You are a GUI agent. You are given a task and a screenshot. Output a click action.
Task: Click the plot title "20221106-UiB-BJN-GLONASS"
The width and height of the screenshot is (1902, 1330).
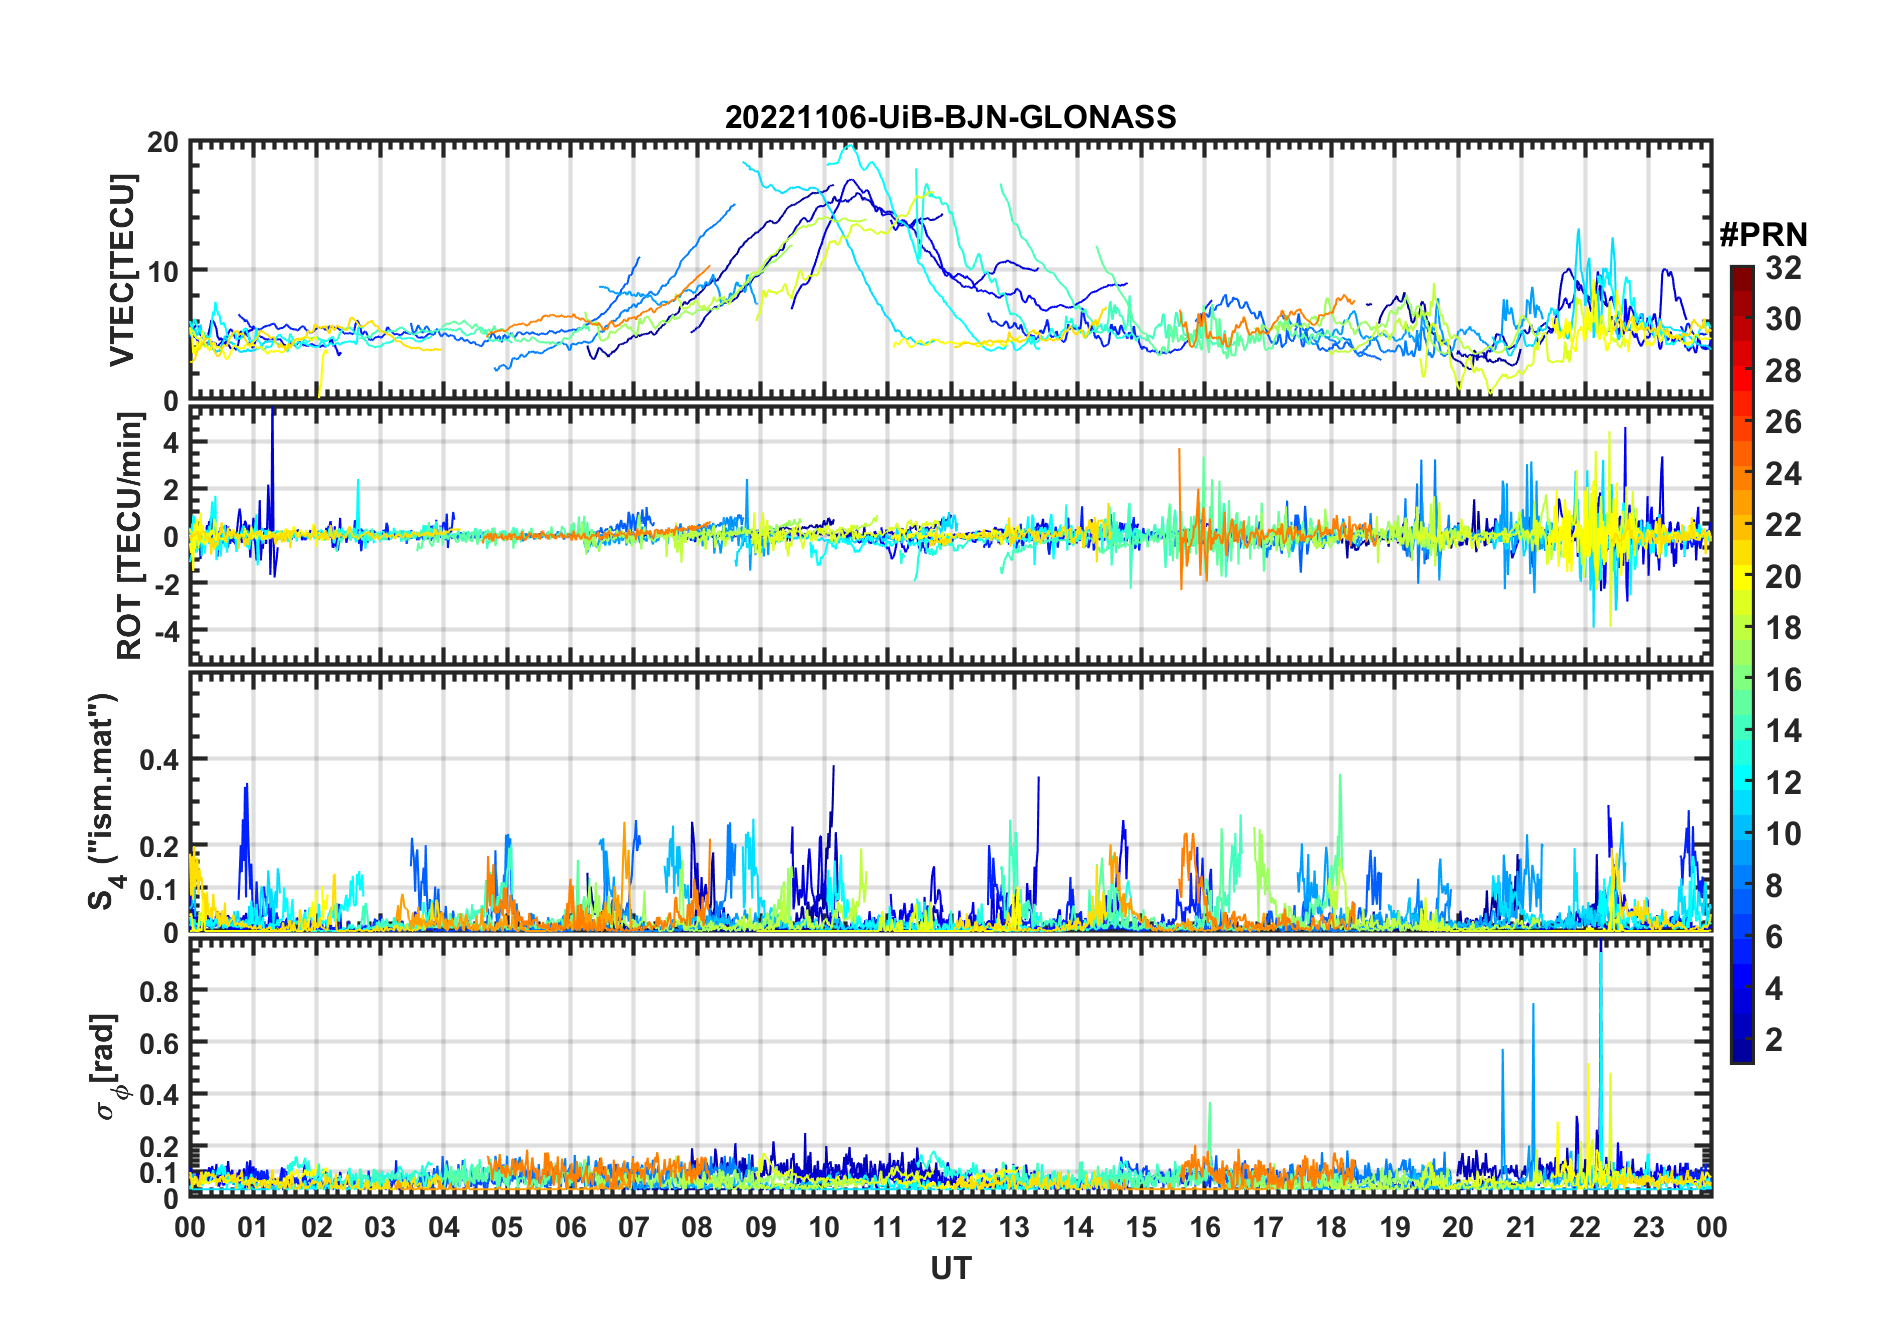pos(950,118)
